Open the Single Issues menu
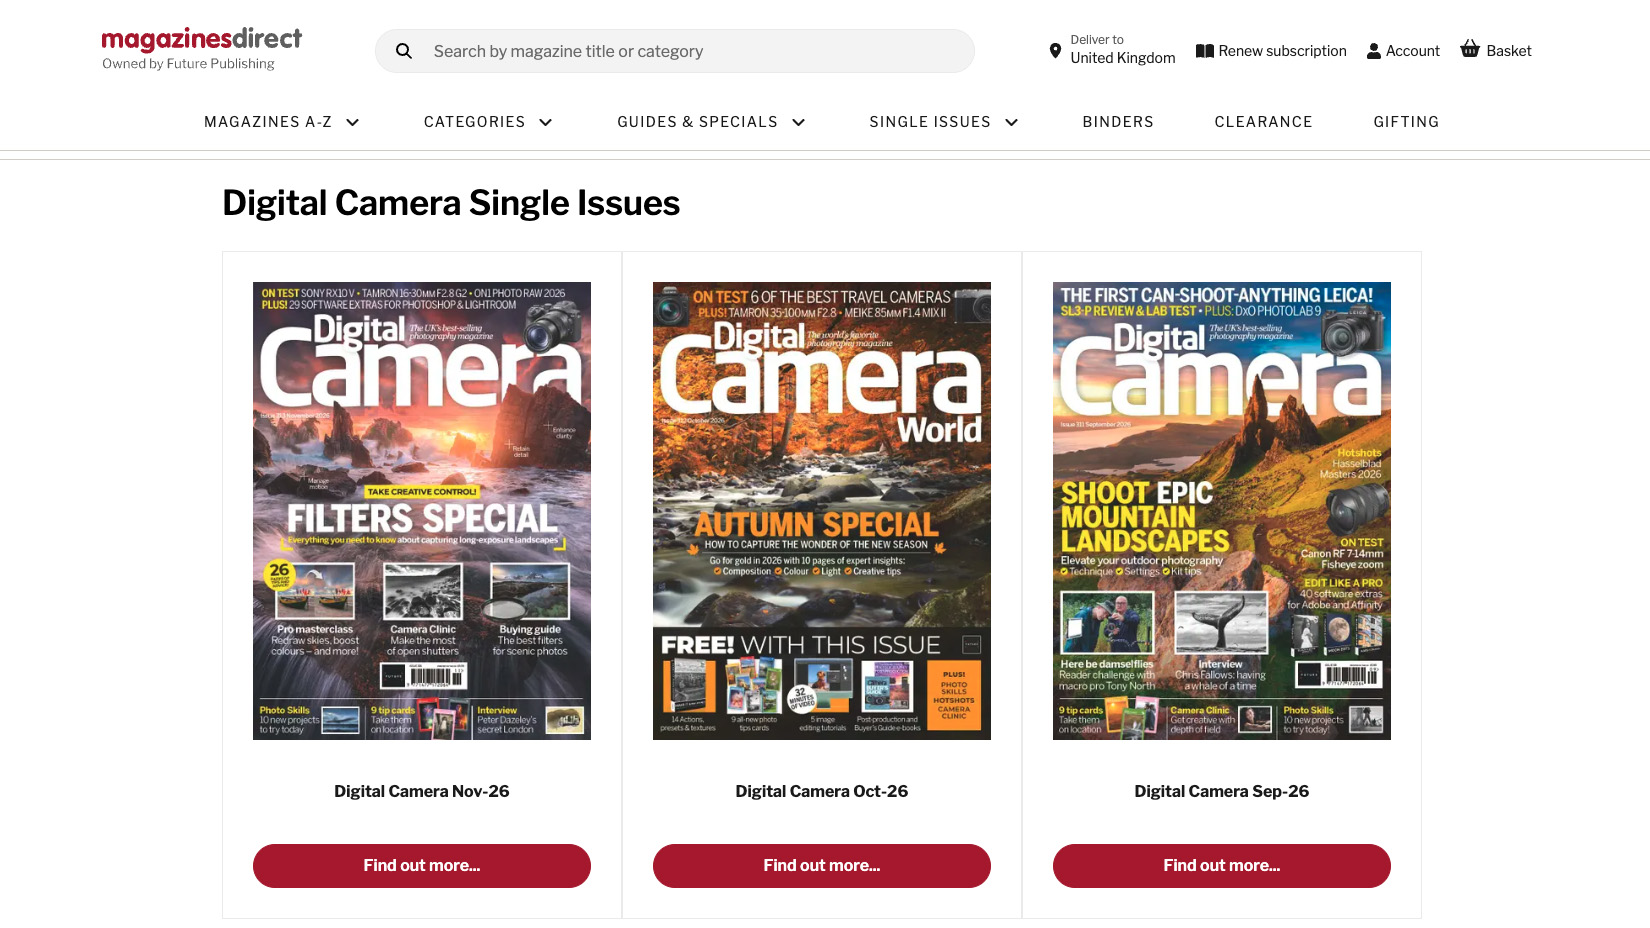The image size is (1650, 928). click(930, 122)
